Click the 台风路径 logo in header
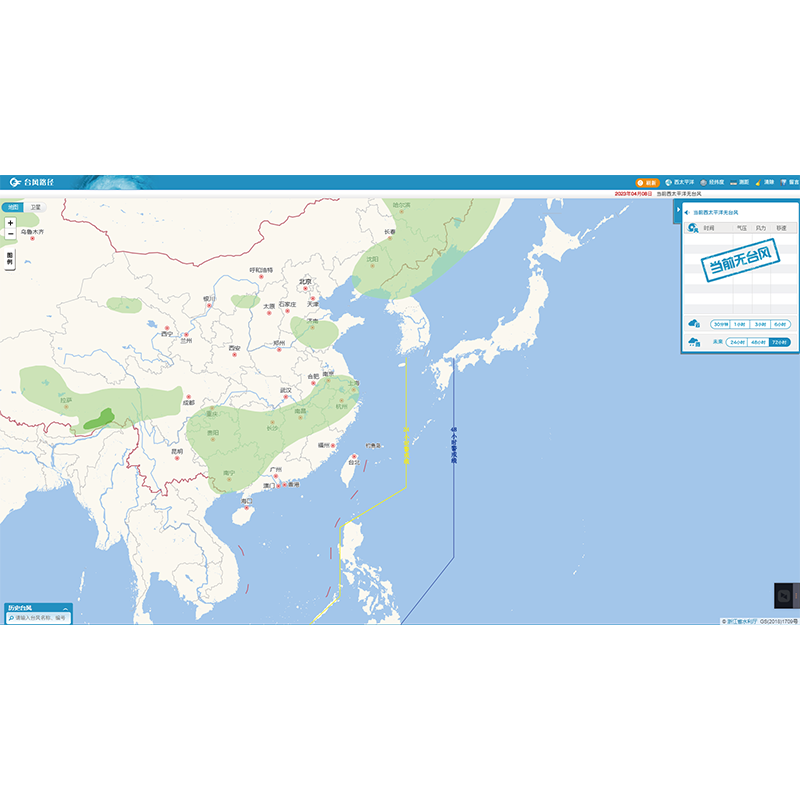Viewport: 800px width, 800px height. [33, 182]
